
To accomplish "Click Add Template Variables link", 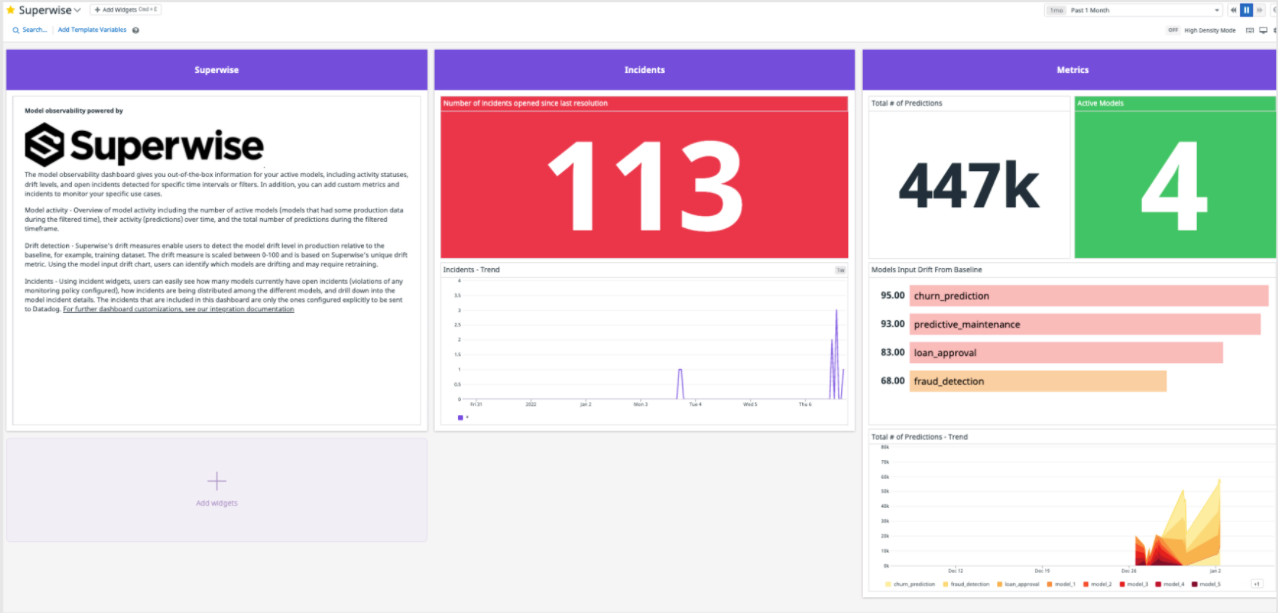I will pyautogui.click(x=92, y=30).
